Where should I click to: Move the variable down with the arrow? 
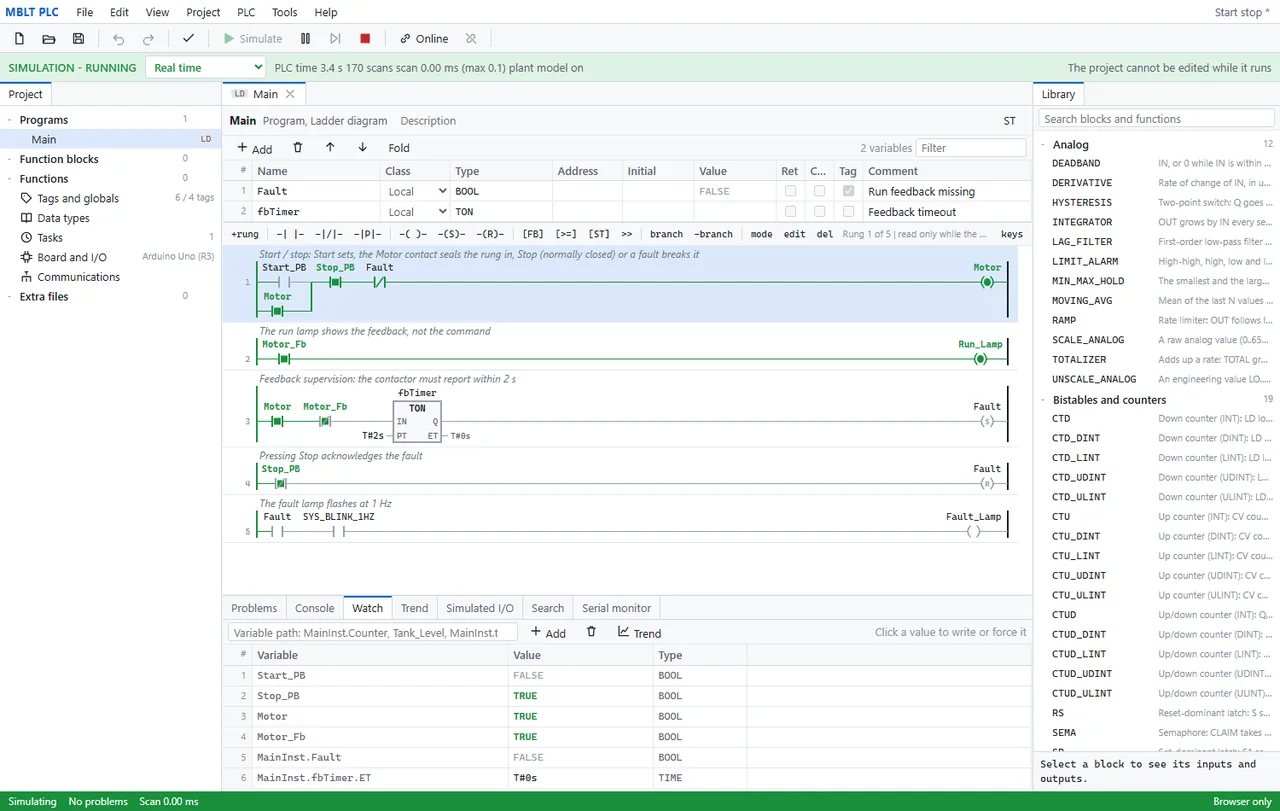coord(362,147)
